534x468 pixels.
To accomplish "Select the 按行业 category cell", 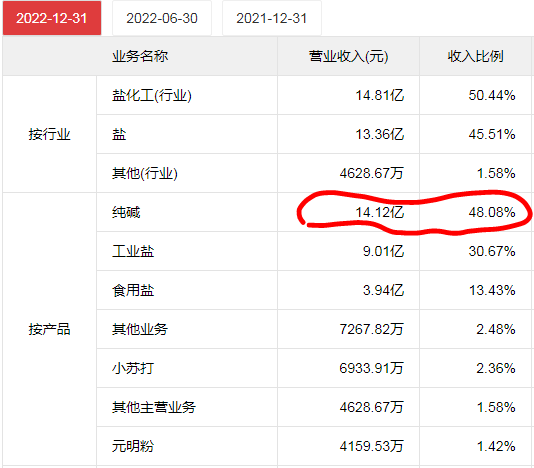I will click(49, 134).
